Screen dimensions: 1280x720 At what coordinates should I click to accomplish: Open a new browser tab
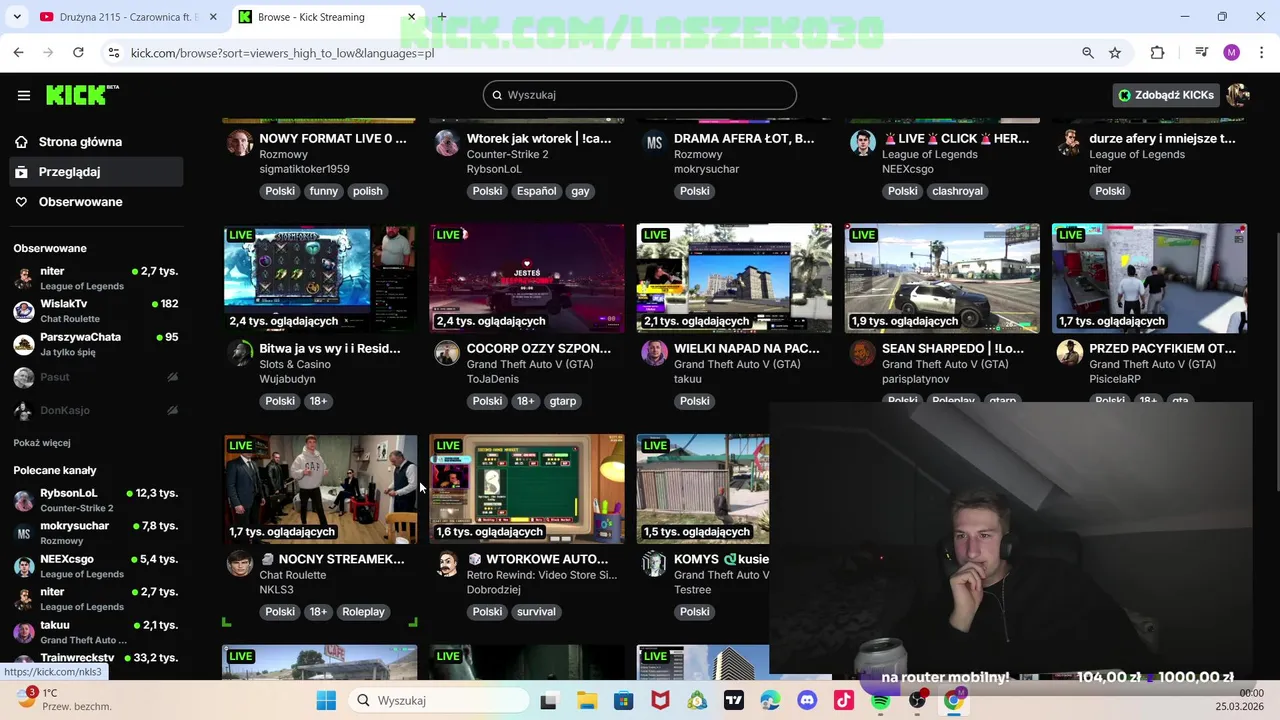(x=441, y=17)
